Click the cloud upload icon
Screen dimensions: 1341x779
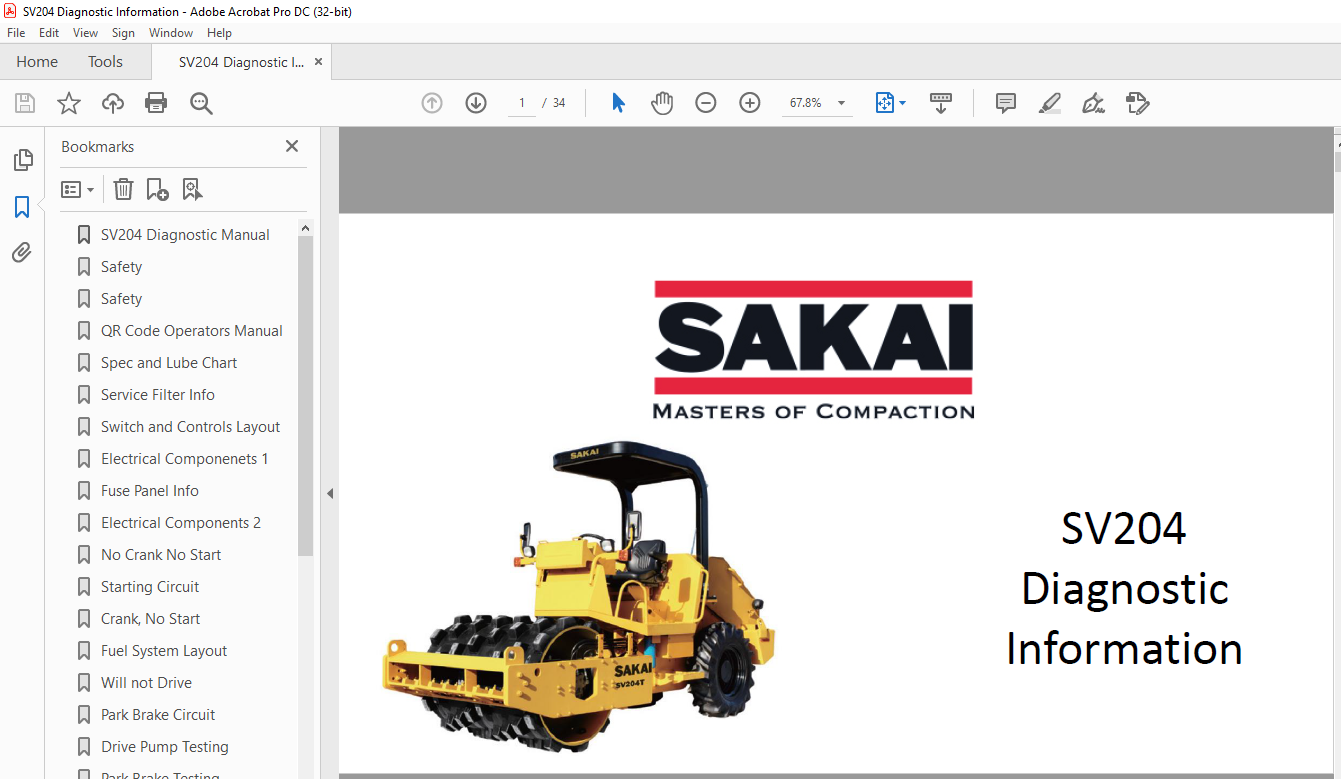point(113,103)
